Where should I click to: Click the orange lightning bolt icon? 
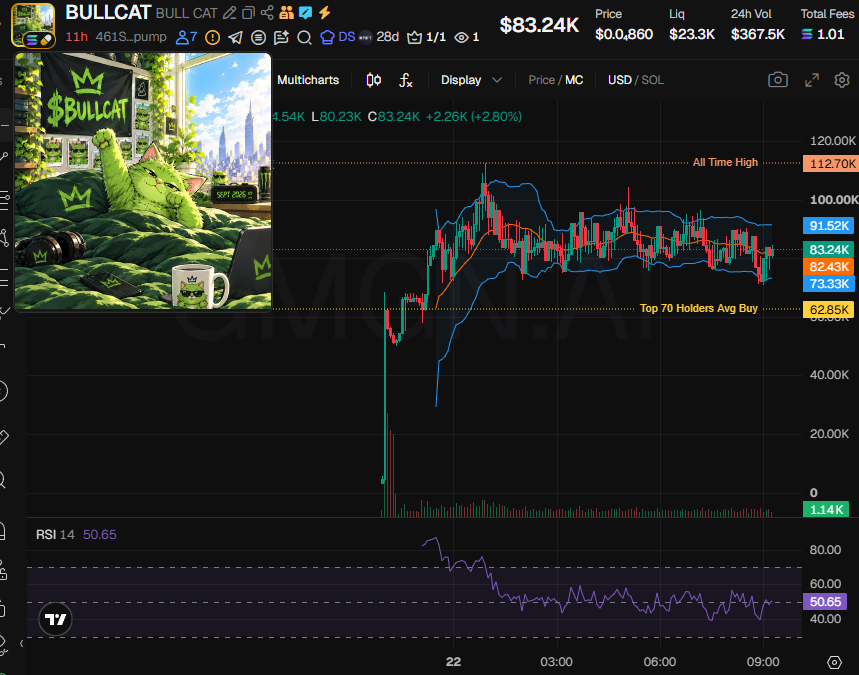pyautogui.click(x=325, y=13)
